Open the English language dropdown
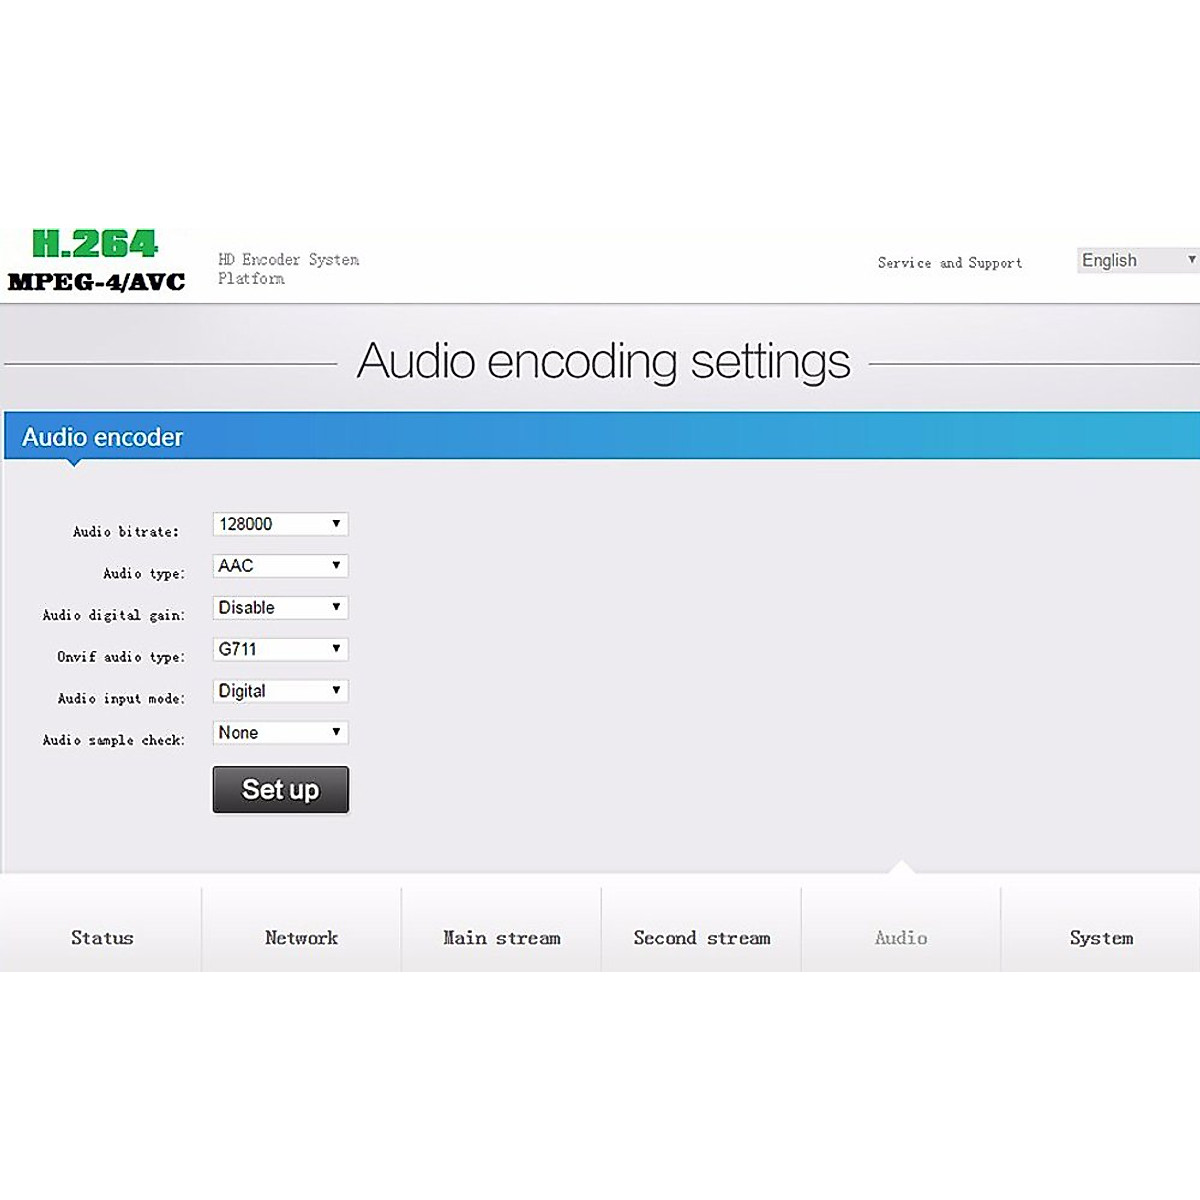This screenshot has height=1200, width=1200. (x=1138, y=260)
